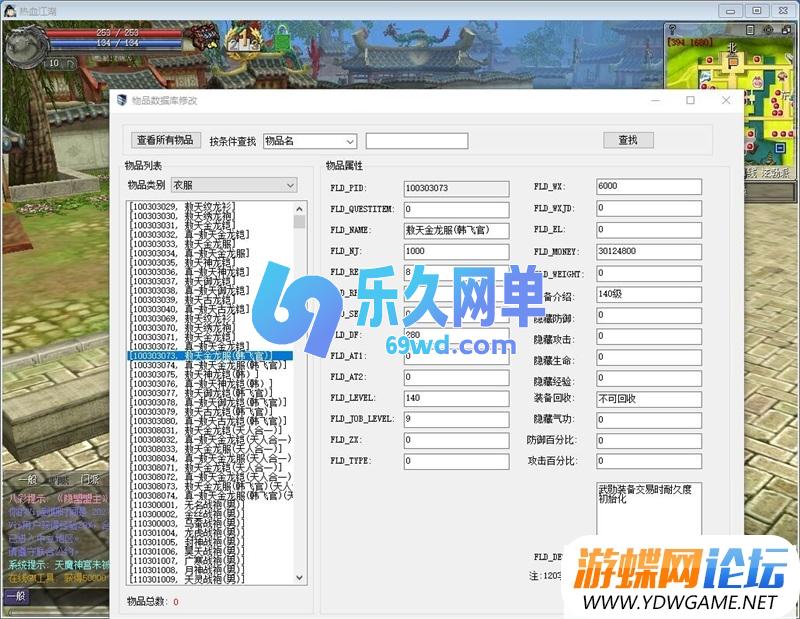Click the search text input box
Image resolution: width=800 pixels, height=619 pixels.
[417, 141]
